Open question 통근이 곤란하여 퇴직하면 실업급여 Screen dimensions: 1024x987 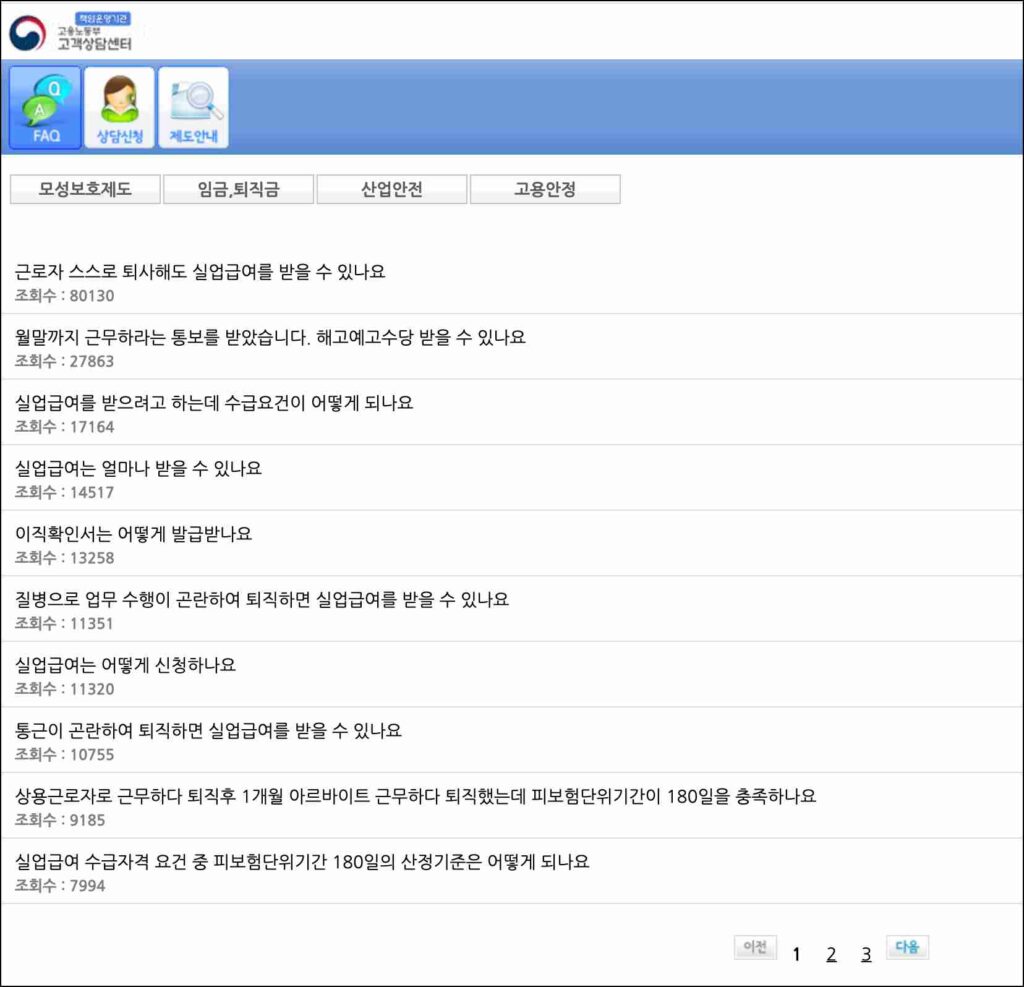click(x=208, y=730)
